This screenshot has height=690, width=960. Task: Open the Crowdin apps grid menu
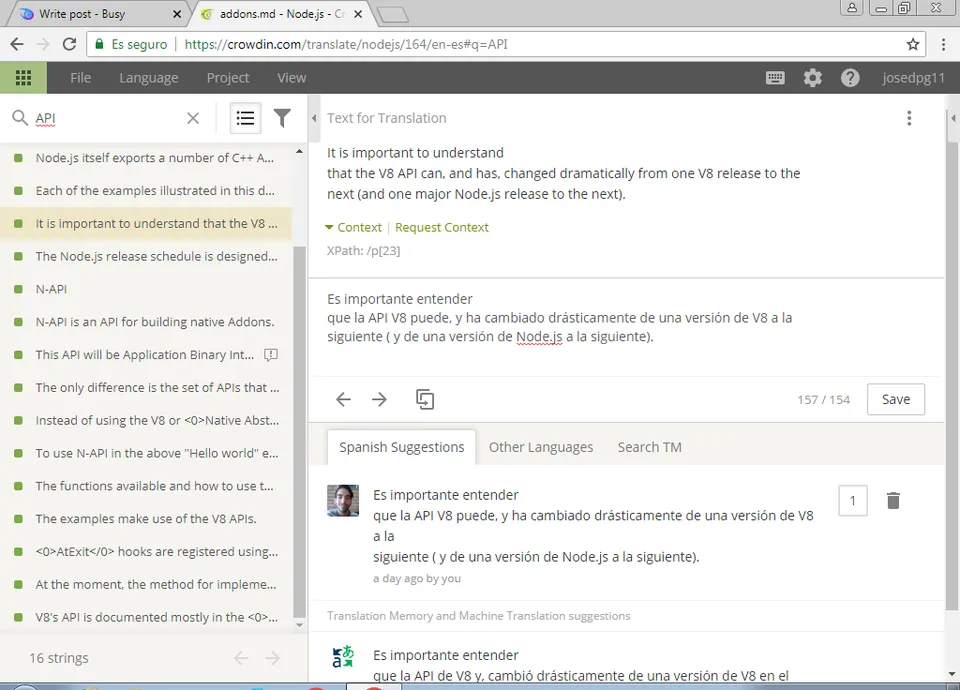[x=23, y=78]
